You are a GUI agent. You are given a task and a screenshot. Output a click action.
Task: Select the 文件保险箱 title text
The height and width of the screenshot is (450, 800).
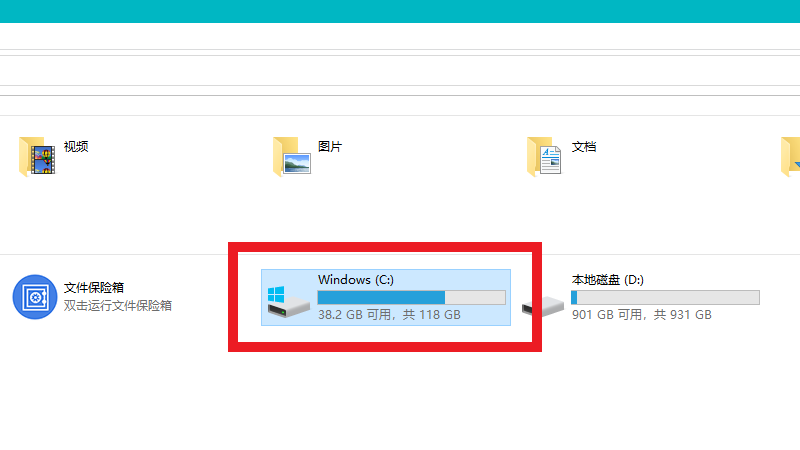pos(94,287)
